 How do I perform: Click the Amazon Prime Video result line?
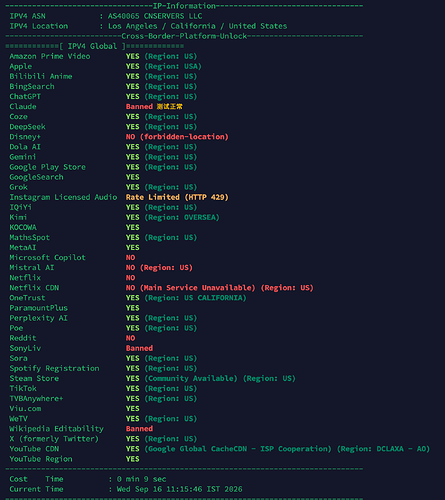click(103, 56)
